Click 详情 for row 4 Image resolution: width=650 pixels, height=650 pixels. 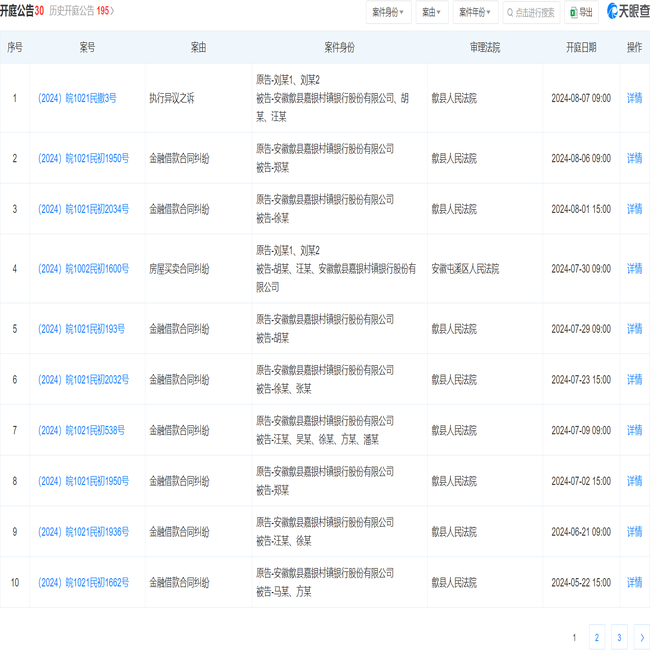coord(634,269)
